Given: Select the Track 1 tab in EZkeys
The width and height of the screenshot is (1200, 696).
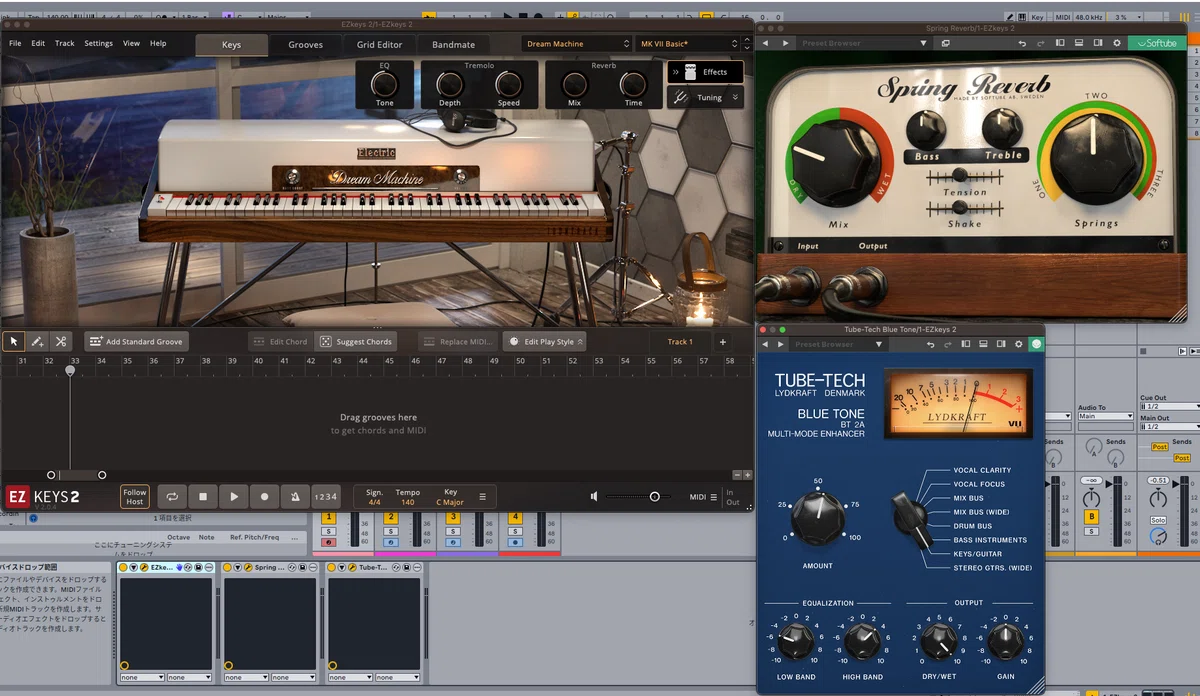Looking at the screenshot, I should point(680,342).
